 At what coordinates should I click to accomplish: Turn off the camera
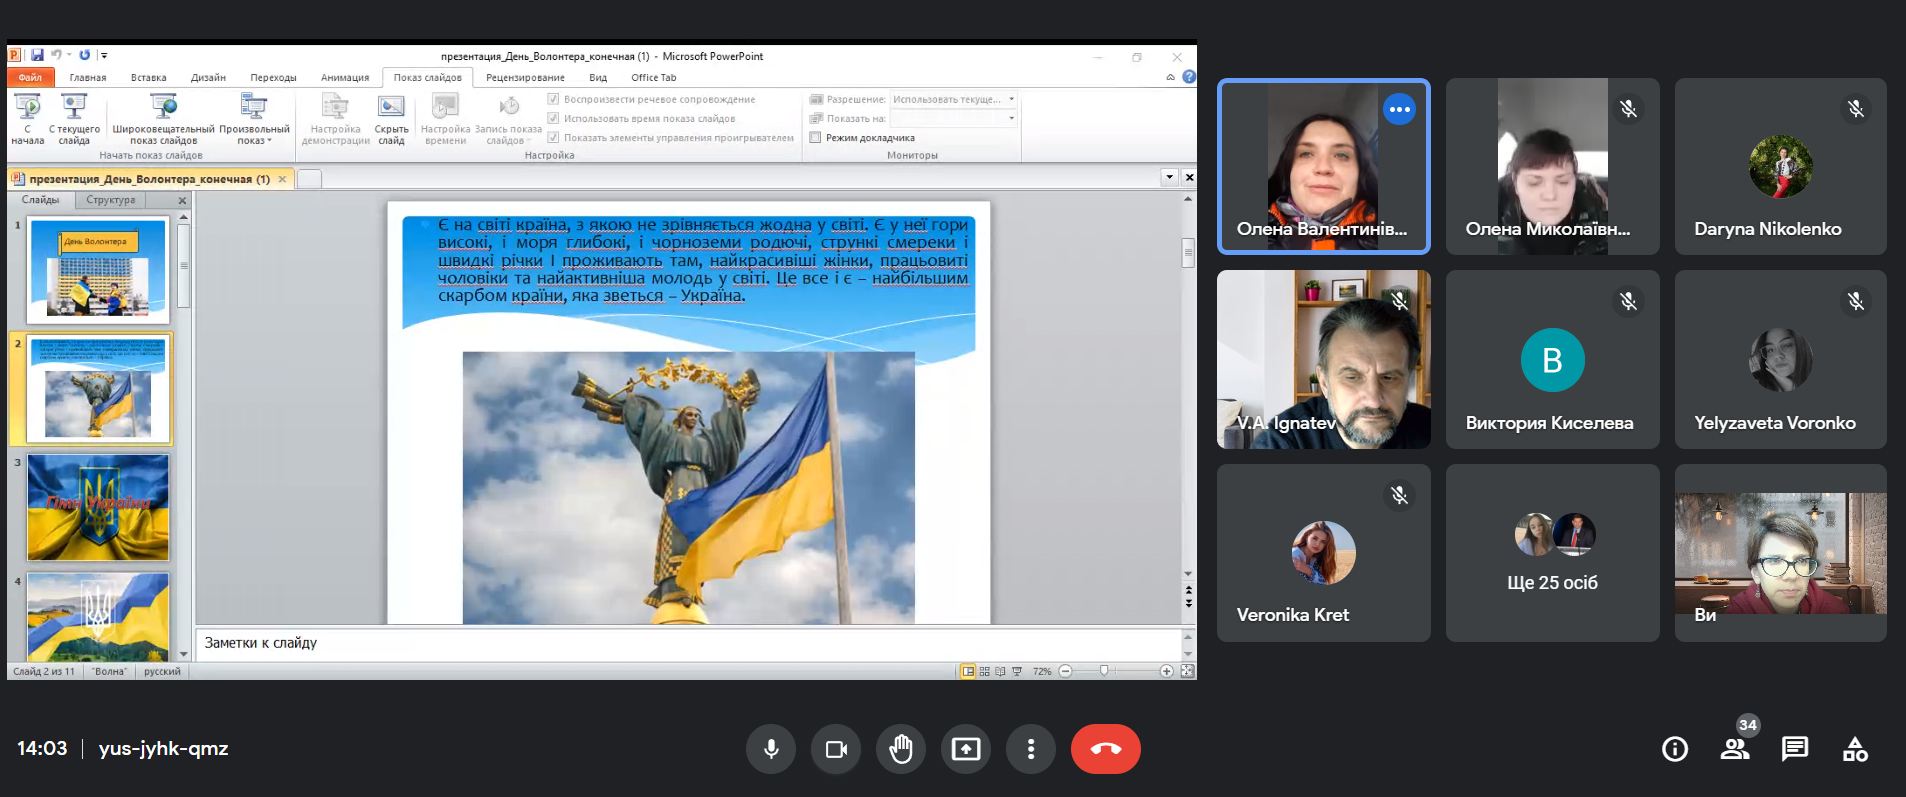point(836,749)
